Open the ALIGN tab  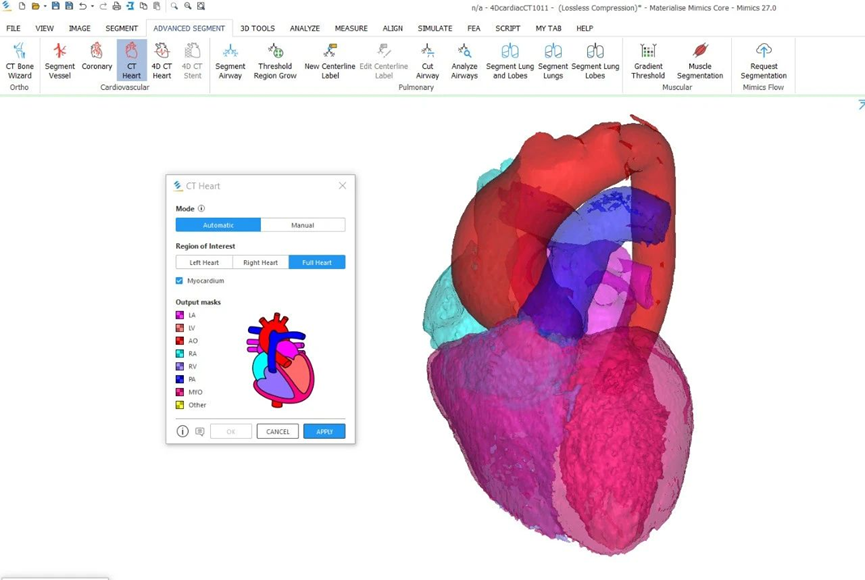point(393,28)
